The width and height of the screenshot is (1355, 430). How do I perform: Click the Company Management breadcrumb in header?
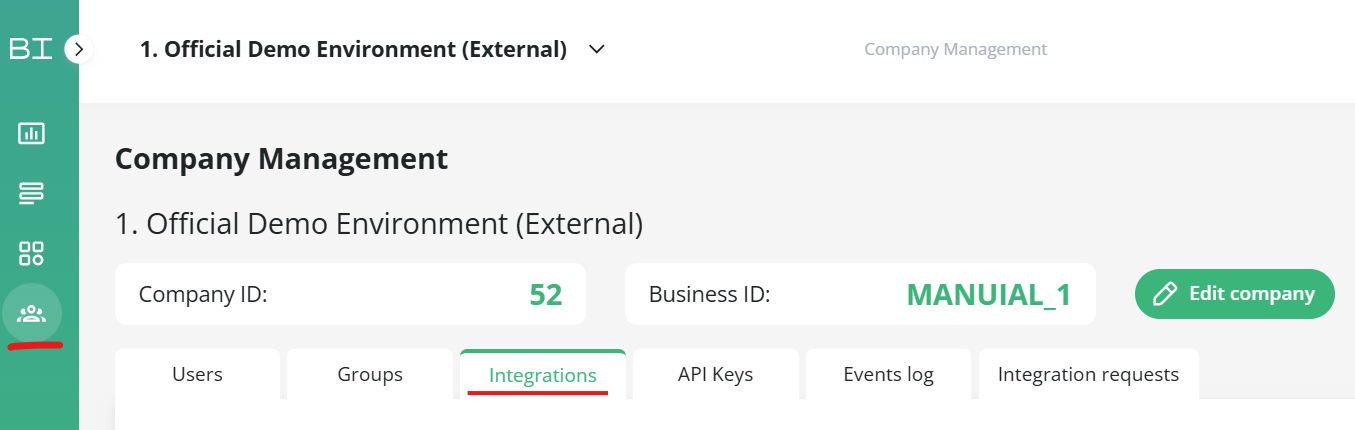[x=956, y=49]
